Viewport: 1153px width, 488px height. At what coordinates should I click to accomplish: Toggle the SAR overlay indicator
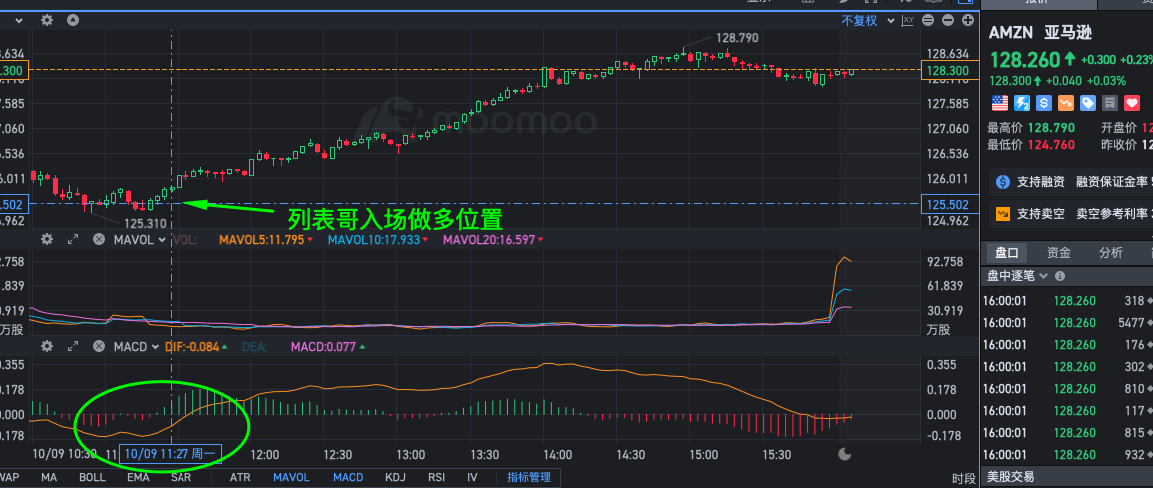[181, 477]
